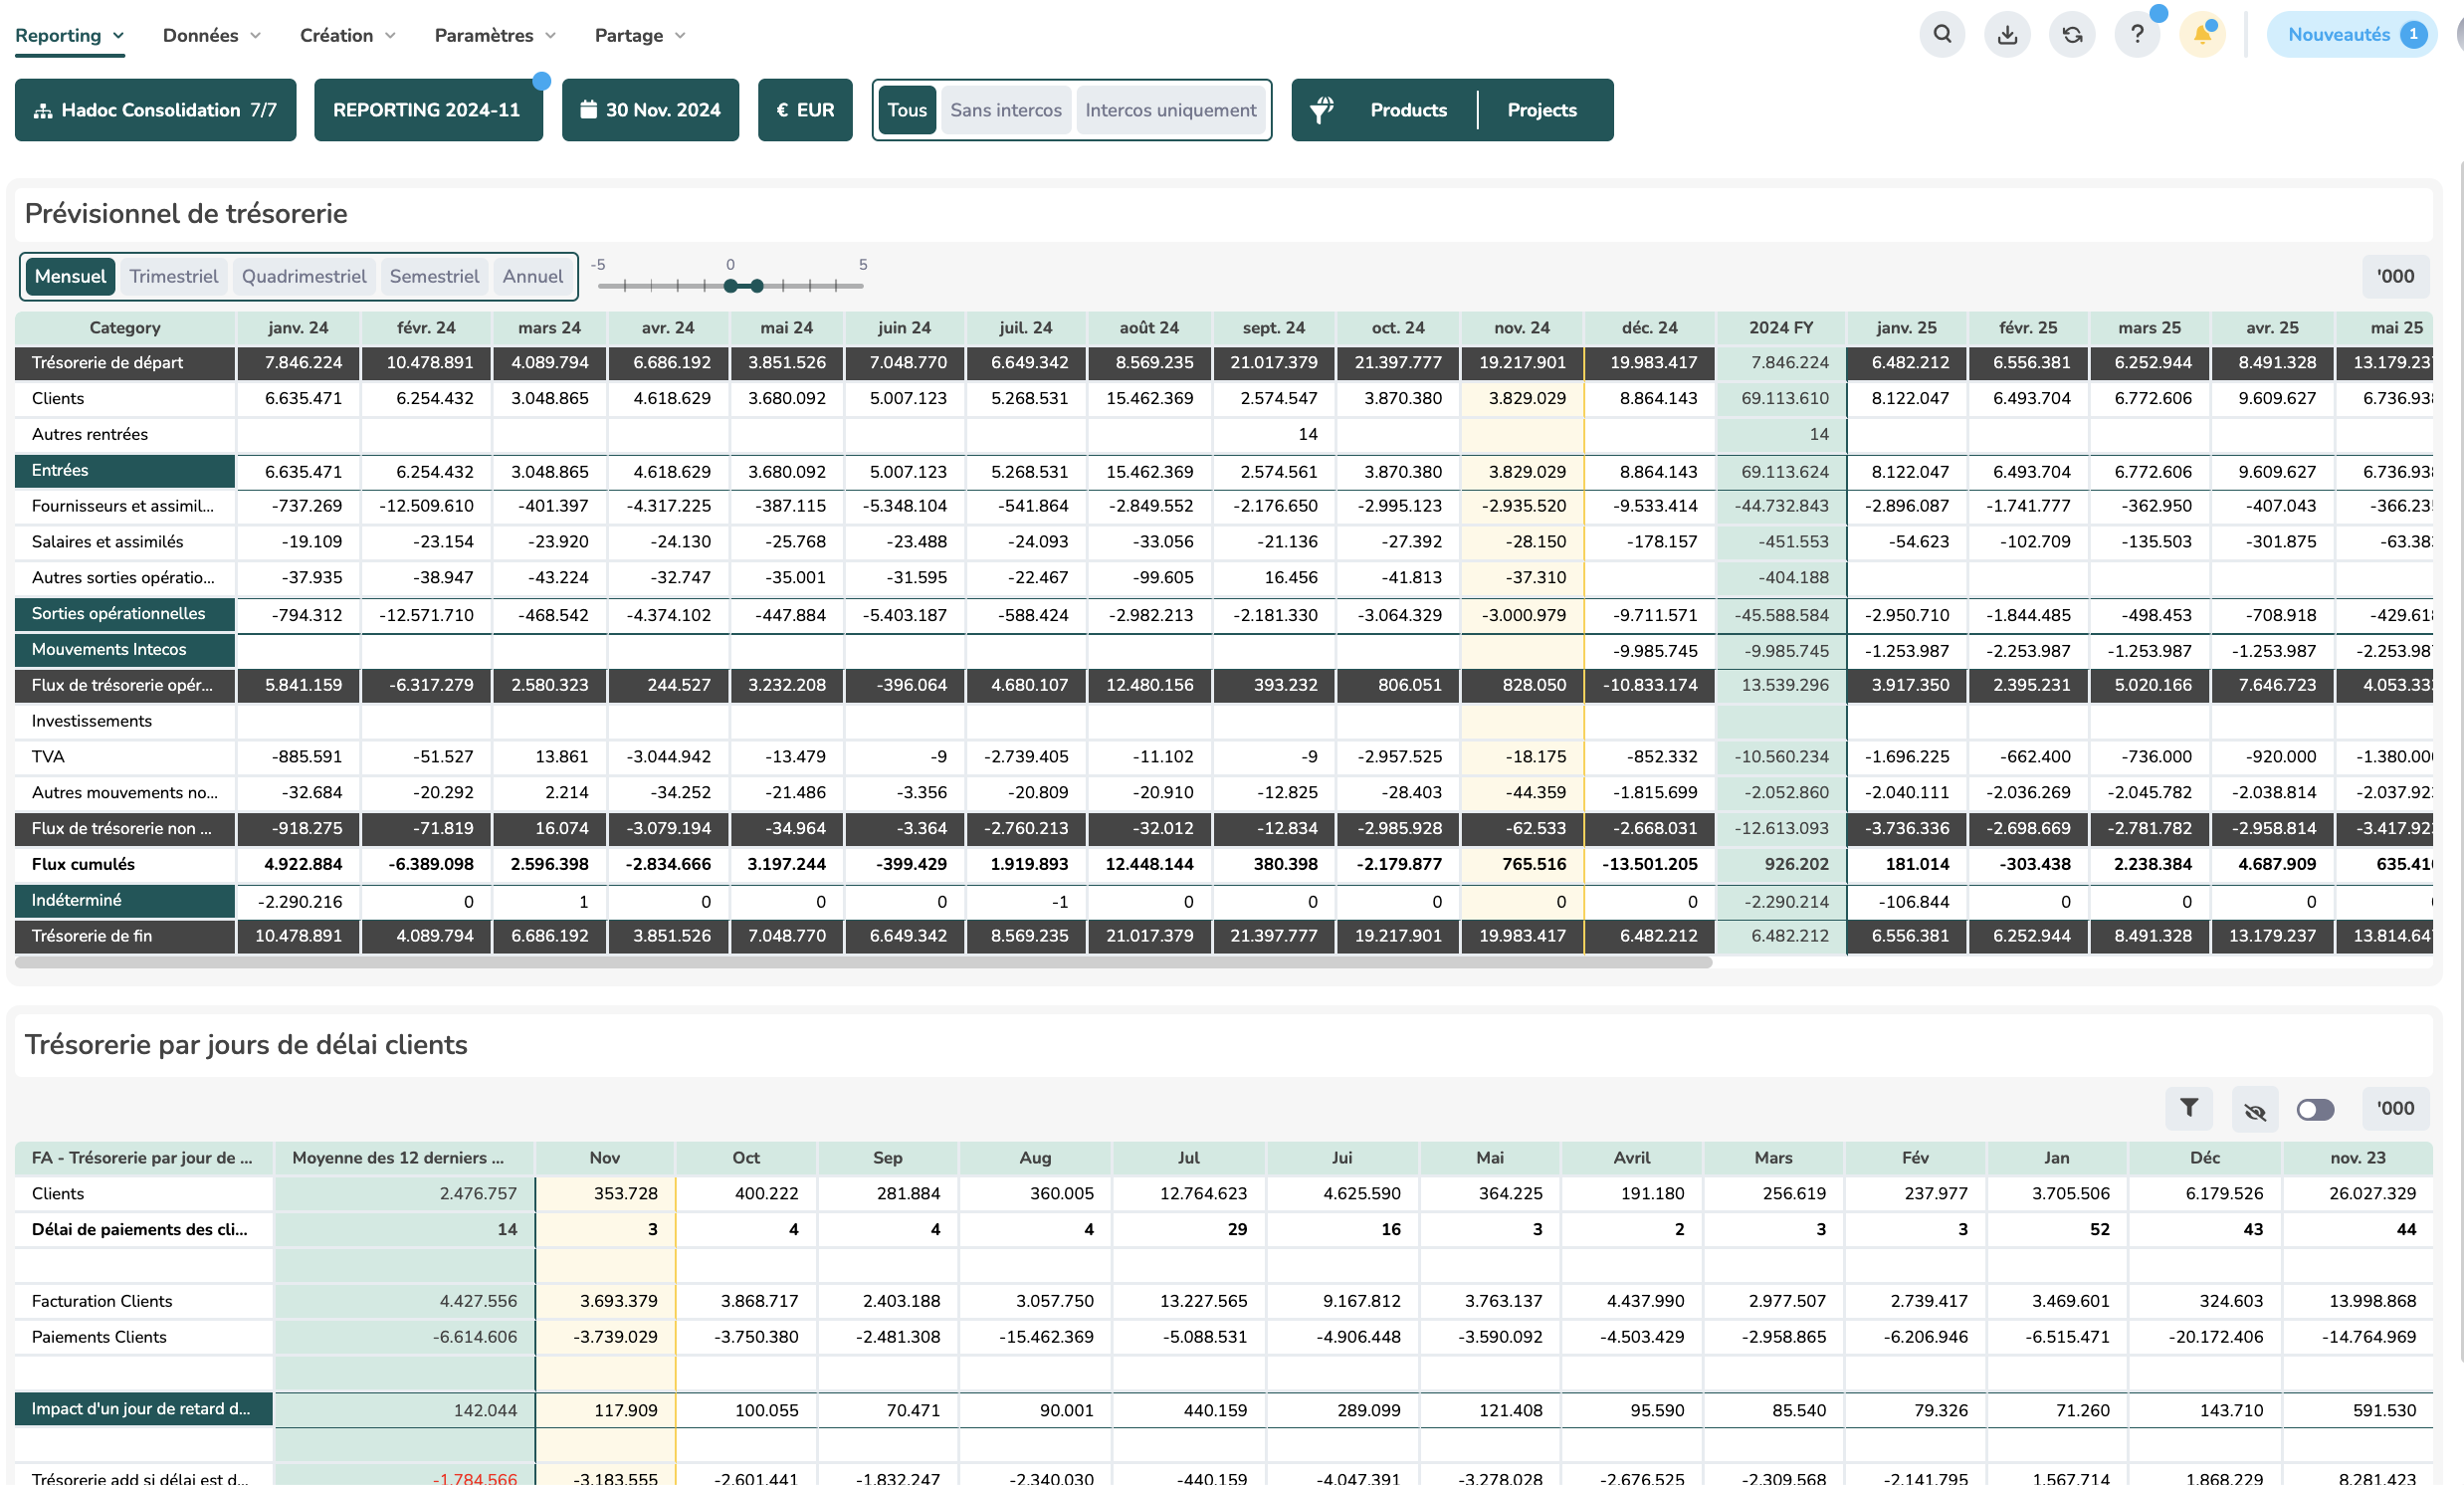The width and height of the screenshot is (2464, 1485).
Task: Switch to Annuel period view
Action: click(533, 277)
